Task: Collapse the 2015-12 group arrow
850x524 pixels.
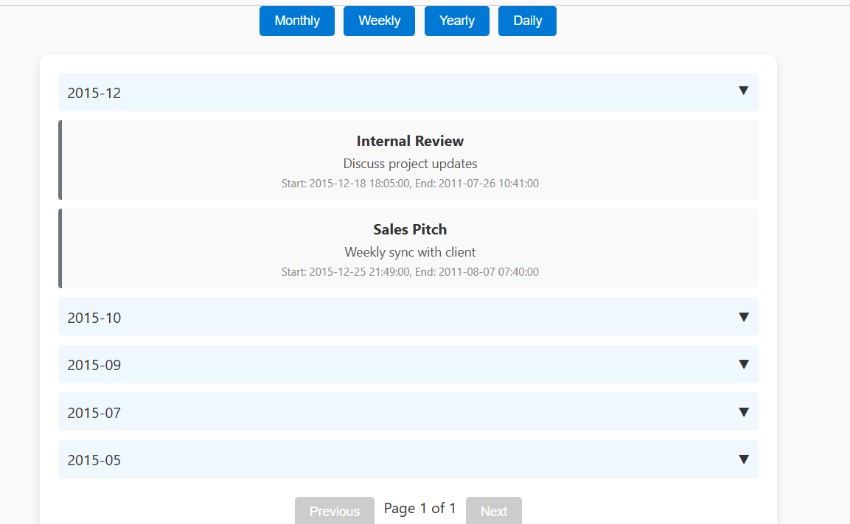Action: click(744, 90)
